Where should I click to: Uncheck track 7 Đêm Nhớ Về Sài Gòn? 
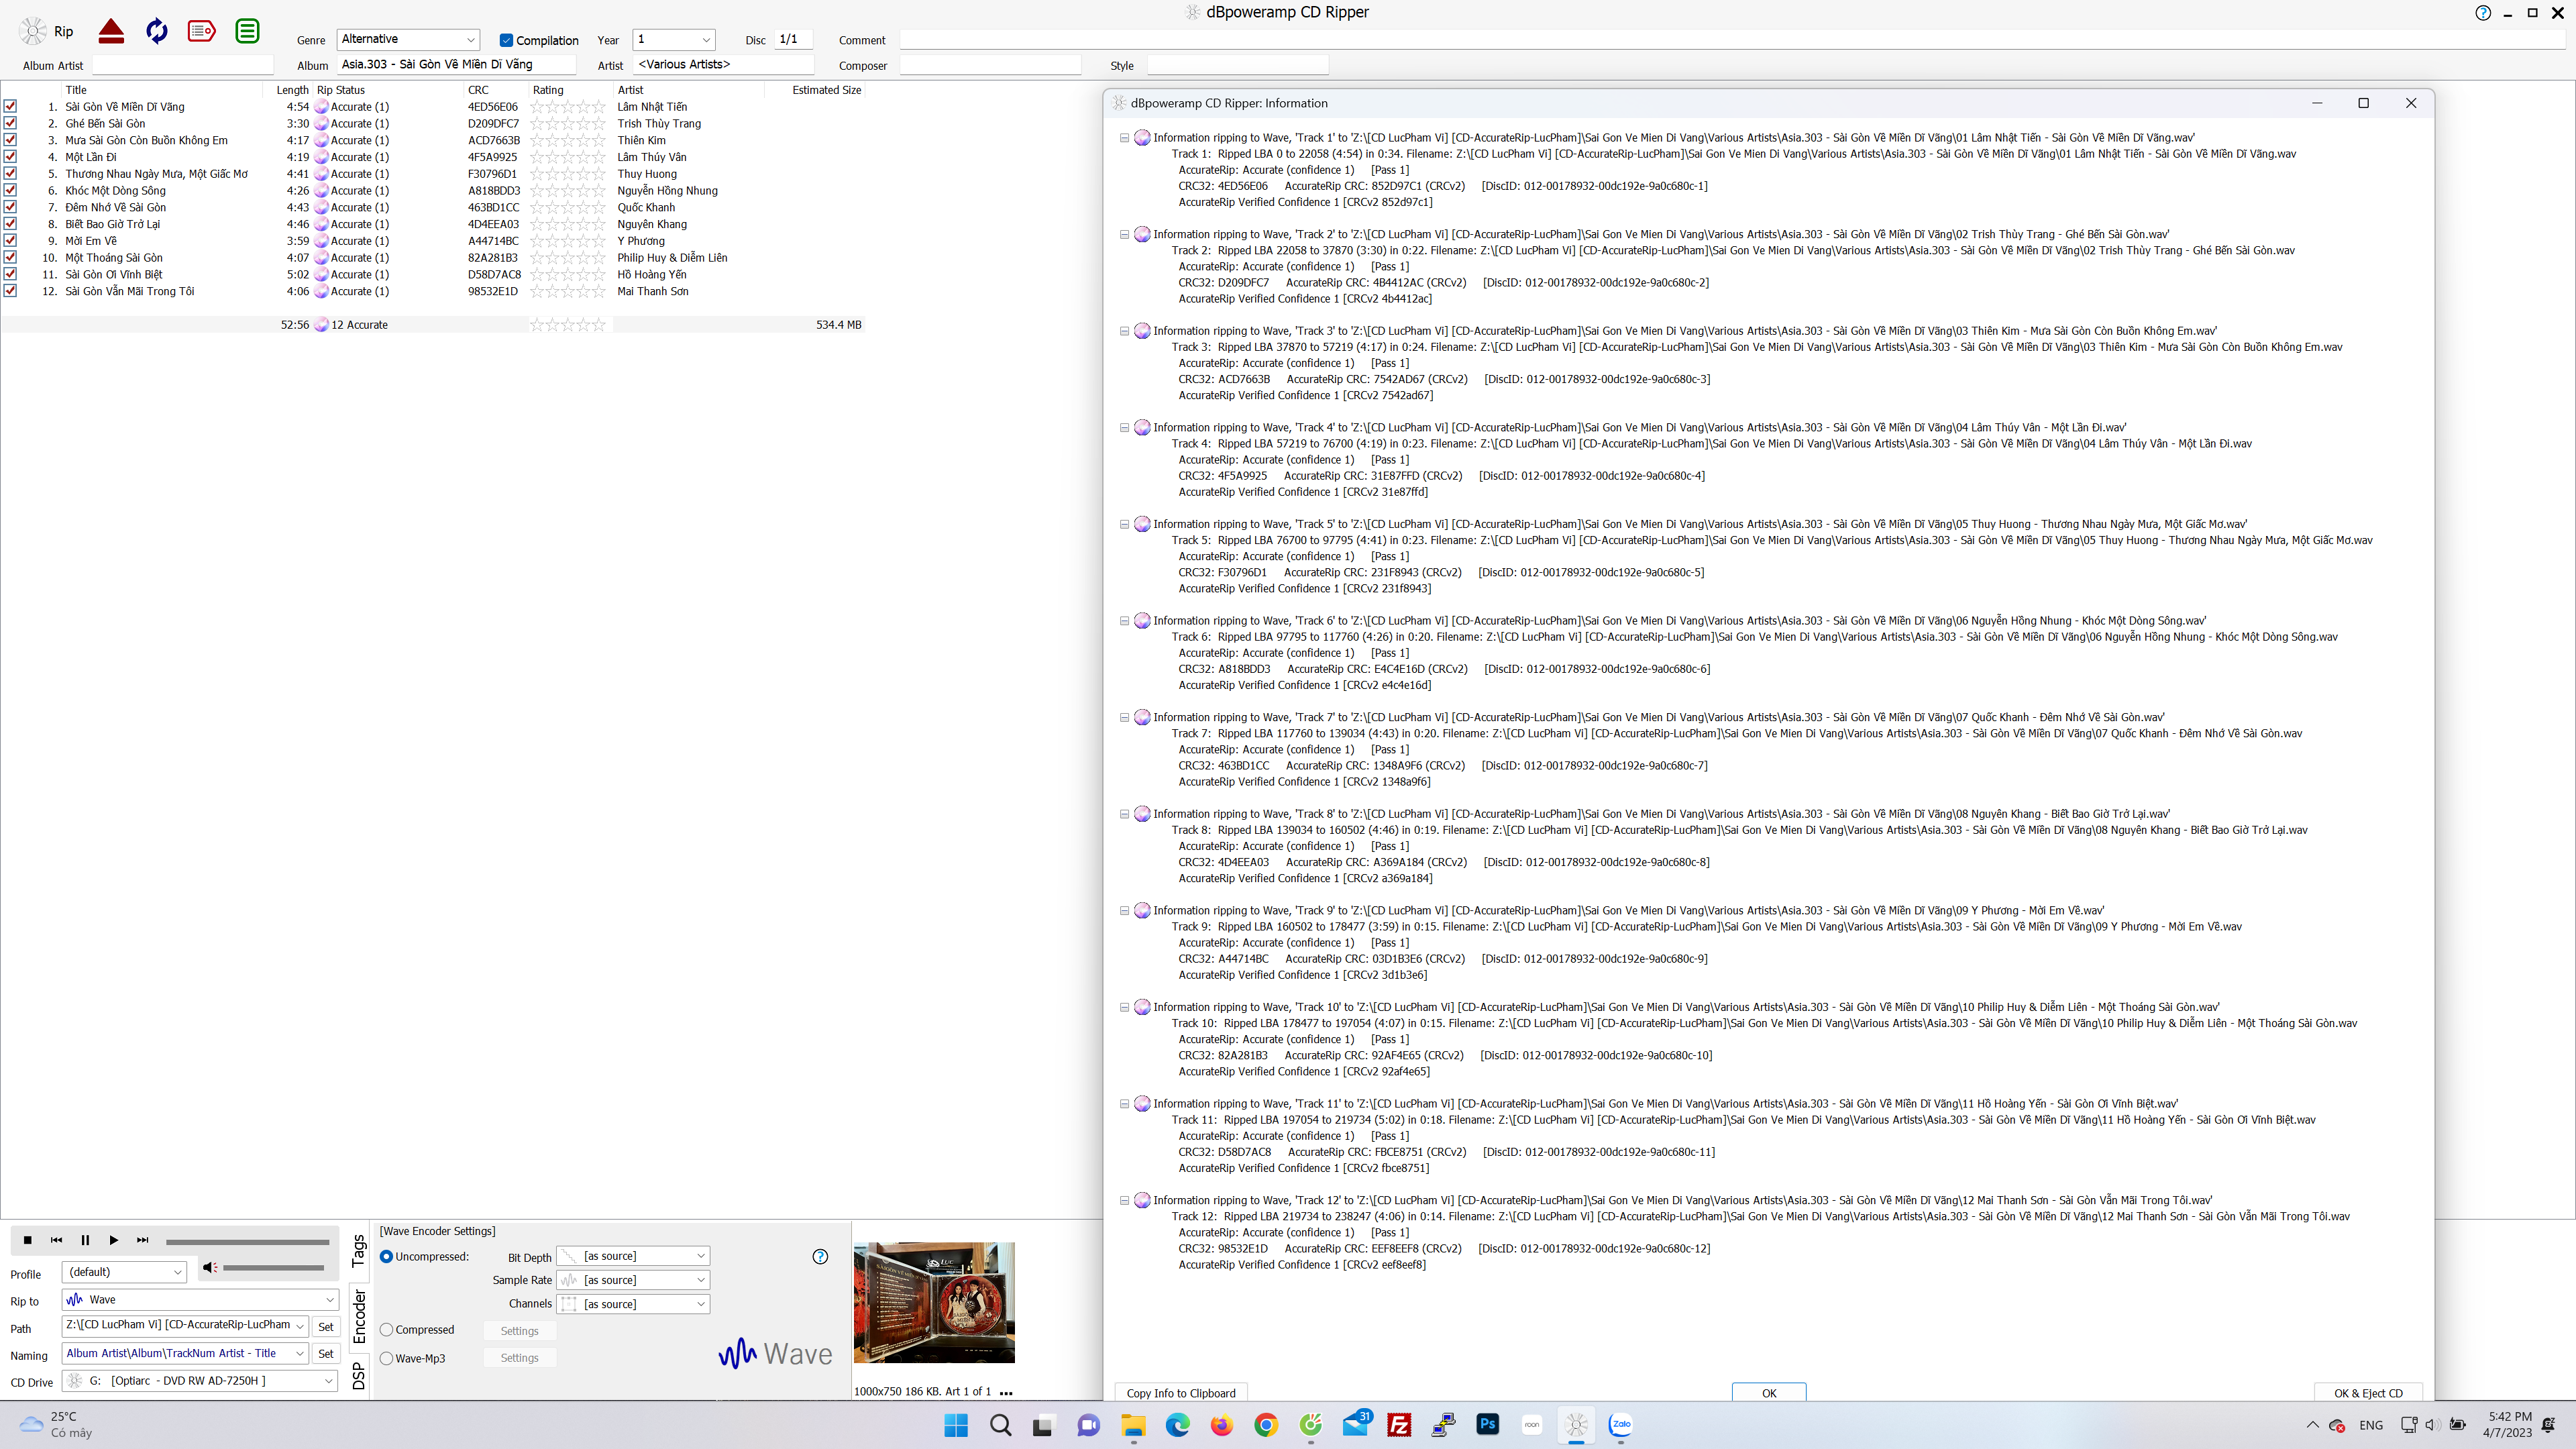10,207
